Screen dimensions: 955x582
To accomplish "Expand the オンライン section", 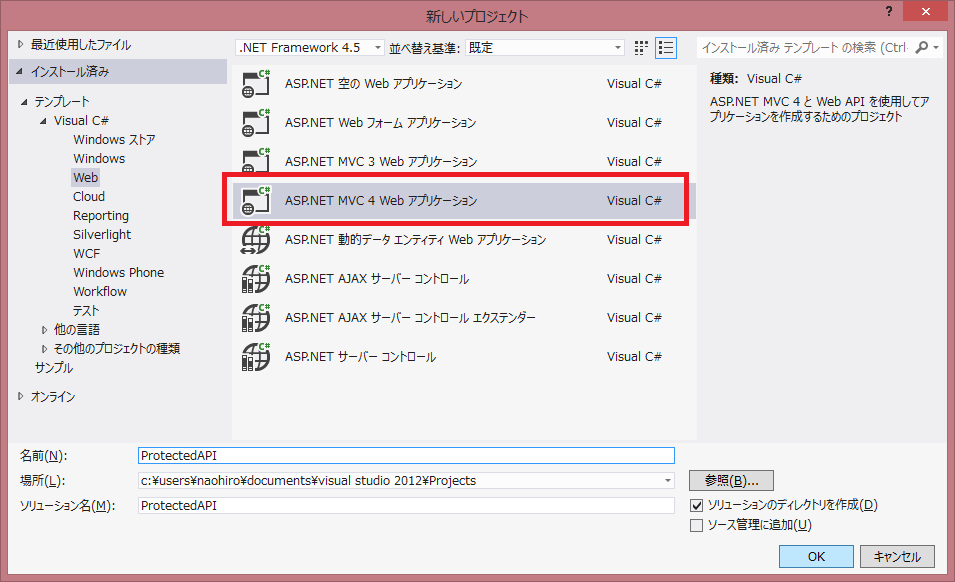I will (20, 396).
